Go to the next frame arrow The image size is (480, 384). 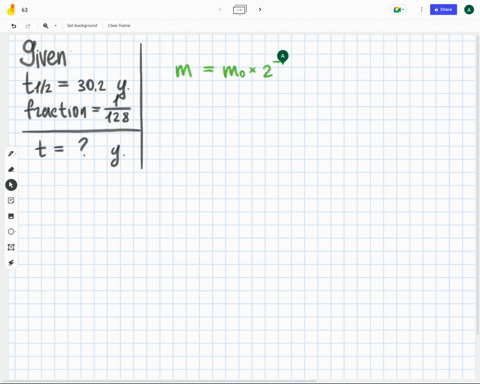coord(260,9)
